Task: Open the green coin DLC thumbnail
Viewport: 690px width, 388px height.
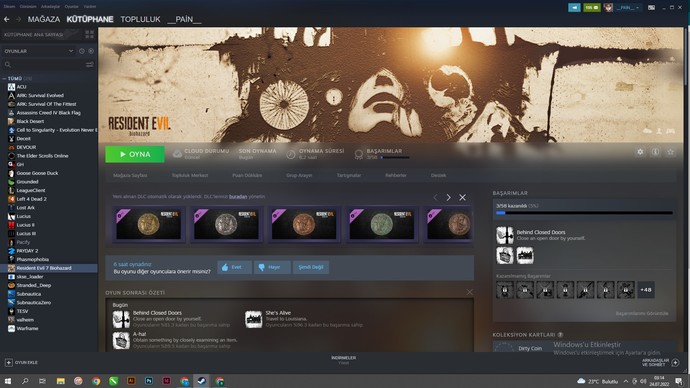Action: pos(382,224)
